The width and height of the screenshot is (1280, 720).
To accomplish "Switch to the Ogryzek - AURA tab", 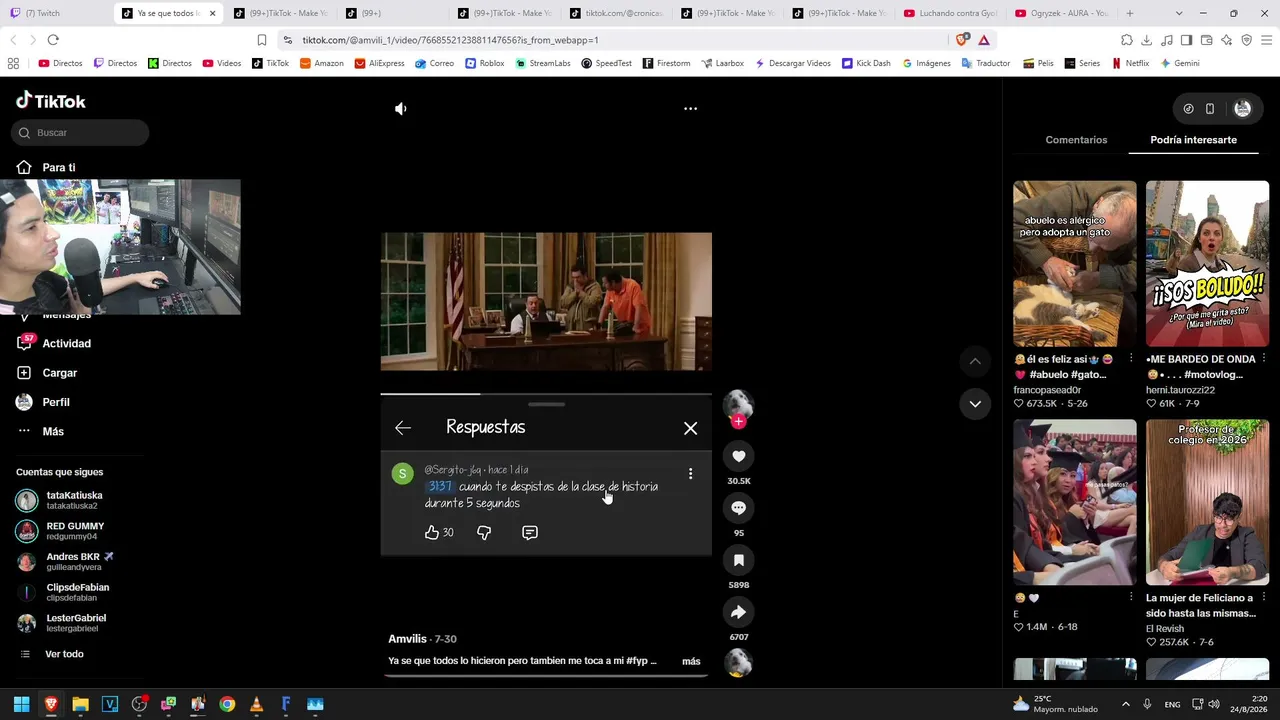I will point(1060,13).
